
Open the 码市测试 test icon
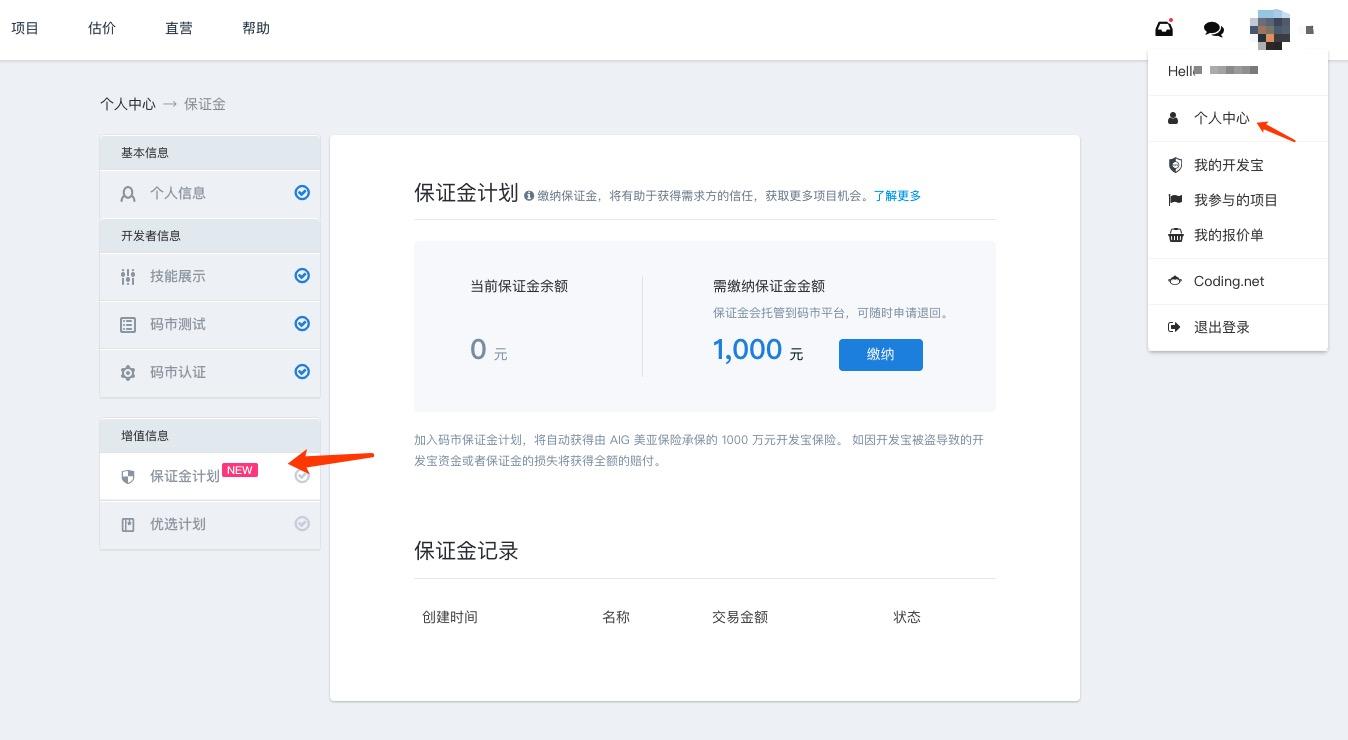point(128,324)
